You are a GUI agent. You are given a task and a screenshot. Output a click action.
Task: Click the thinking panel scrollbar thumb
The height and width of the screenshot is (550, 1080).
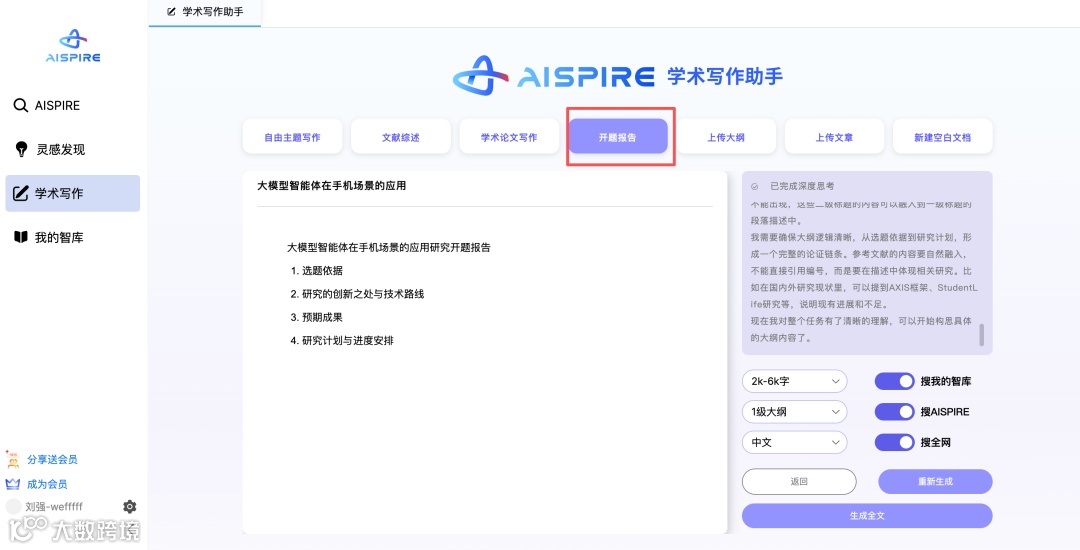pos(982,335)
